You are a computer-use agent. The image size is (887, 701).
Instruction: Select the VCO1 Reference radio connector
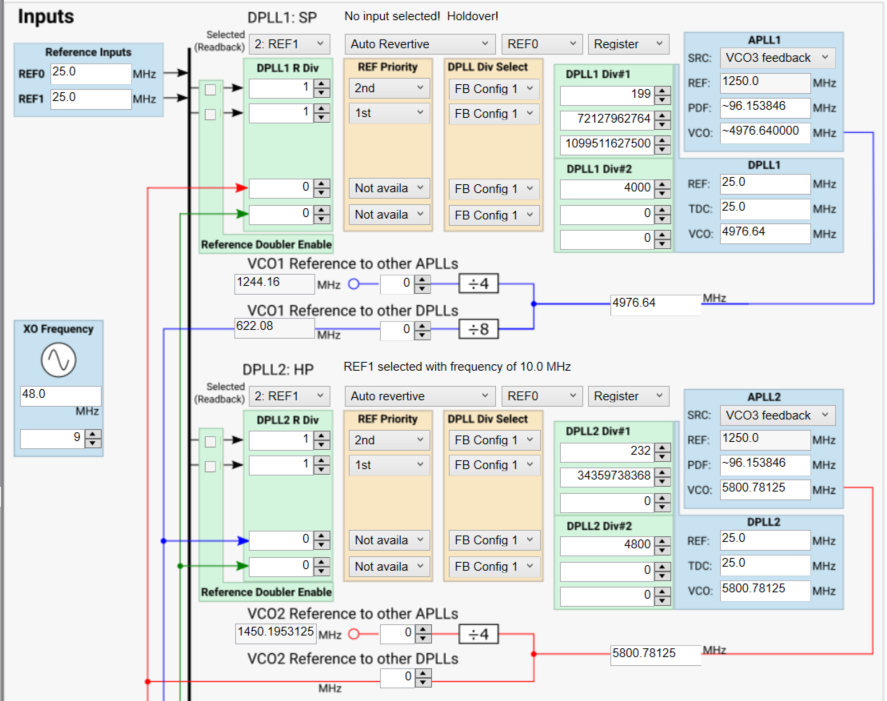(x=354, y=284)
